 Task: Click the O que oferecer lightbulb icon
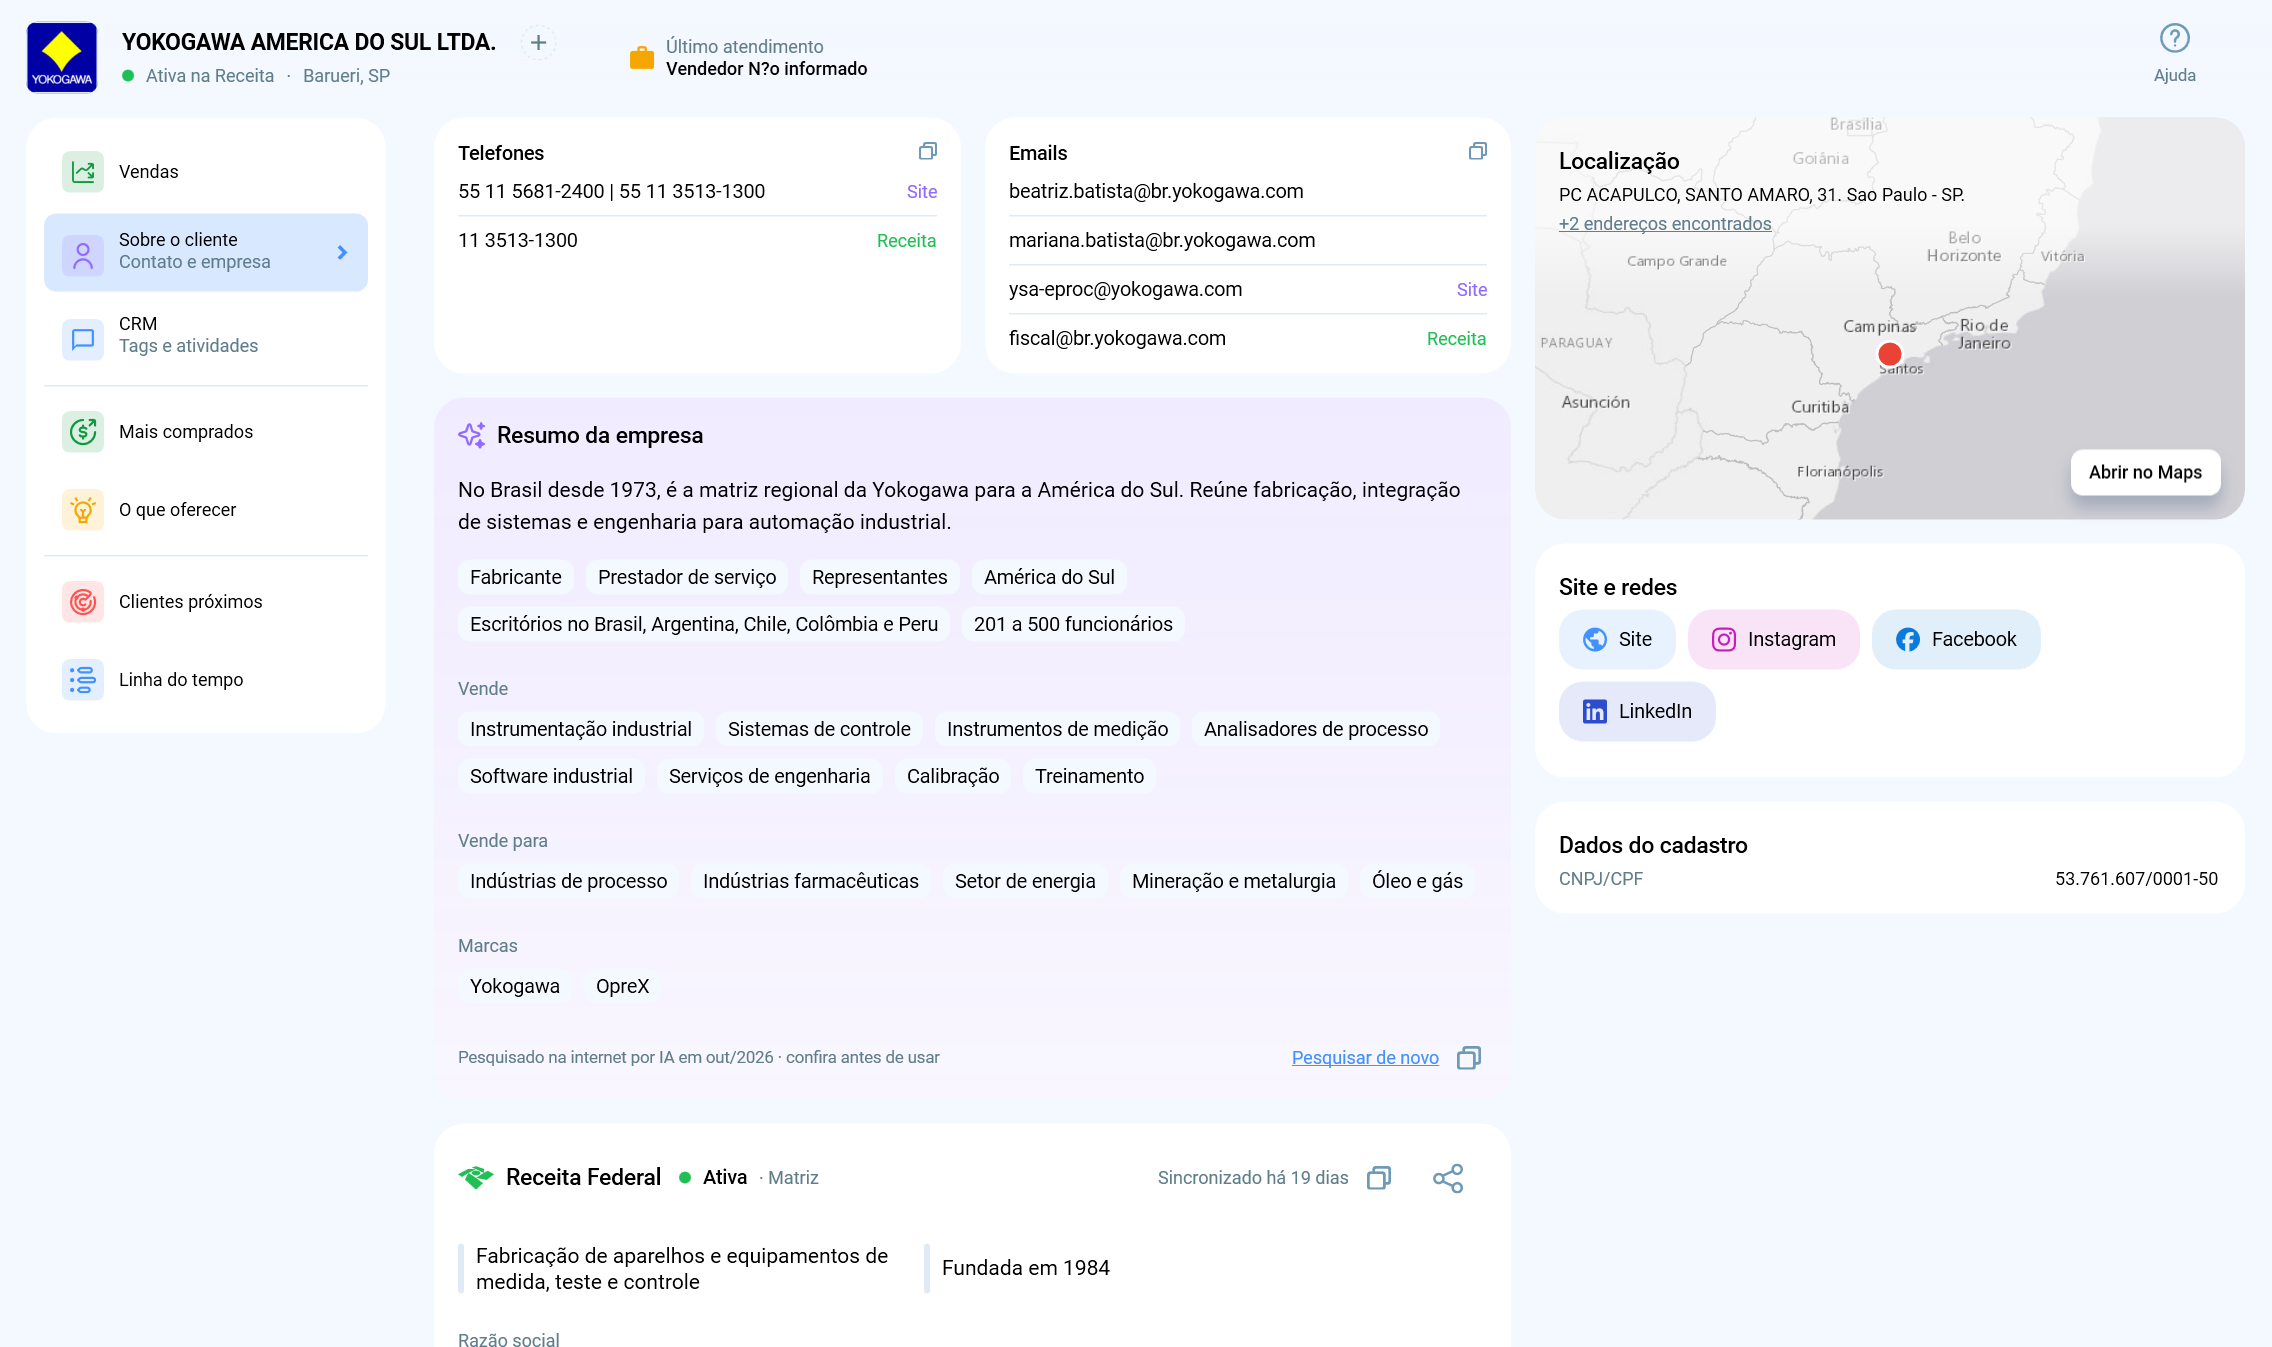[83, 510]
